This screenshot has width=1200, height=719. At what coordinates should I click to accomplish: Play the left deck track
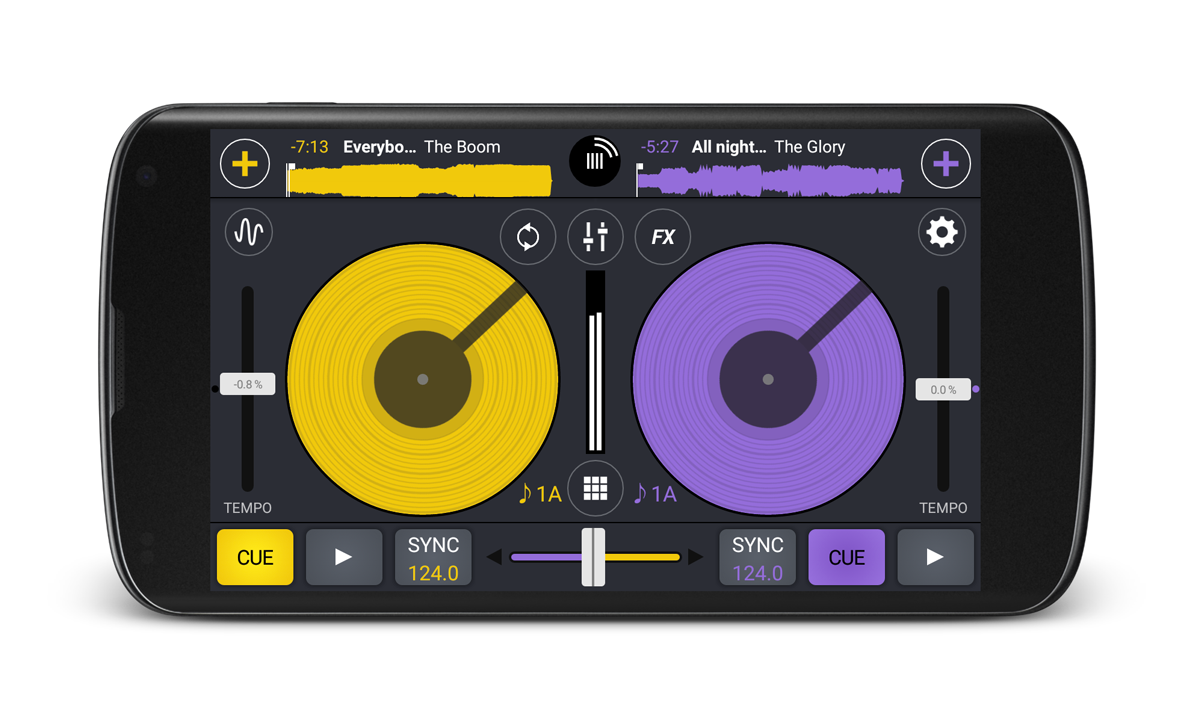[x=343, y=558]
